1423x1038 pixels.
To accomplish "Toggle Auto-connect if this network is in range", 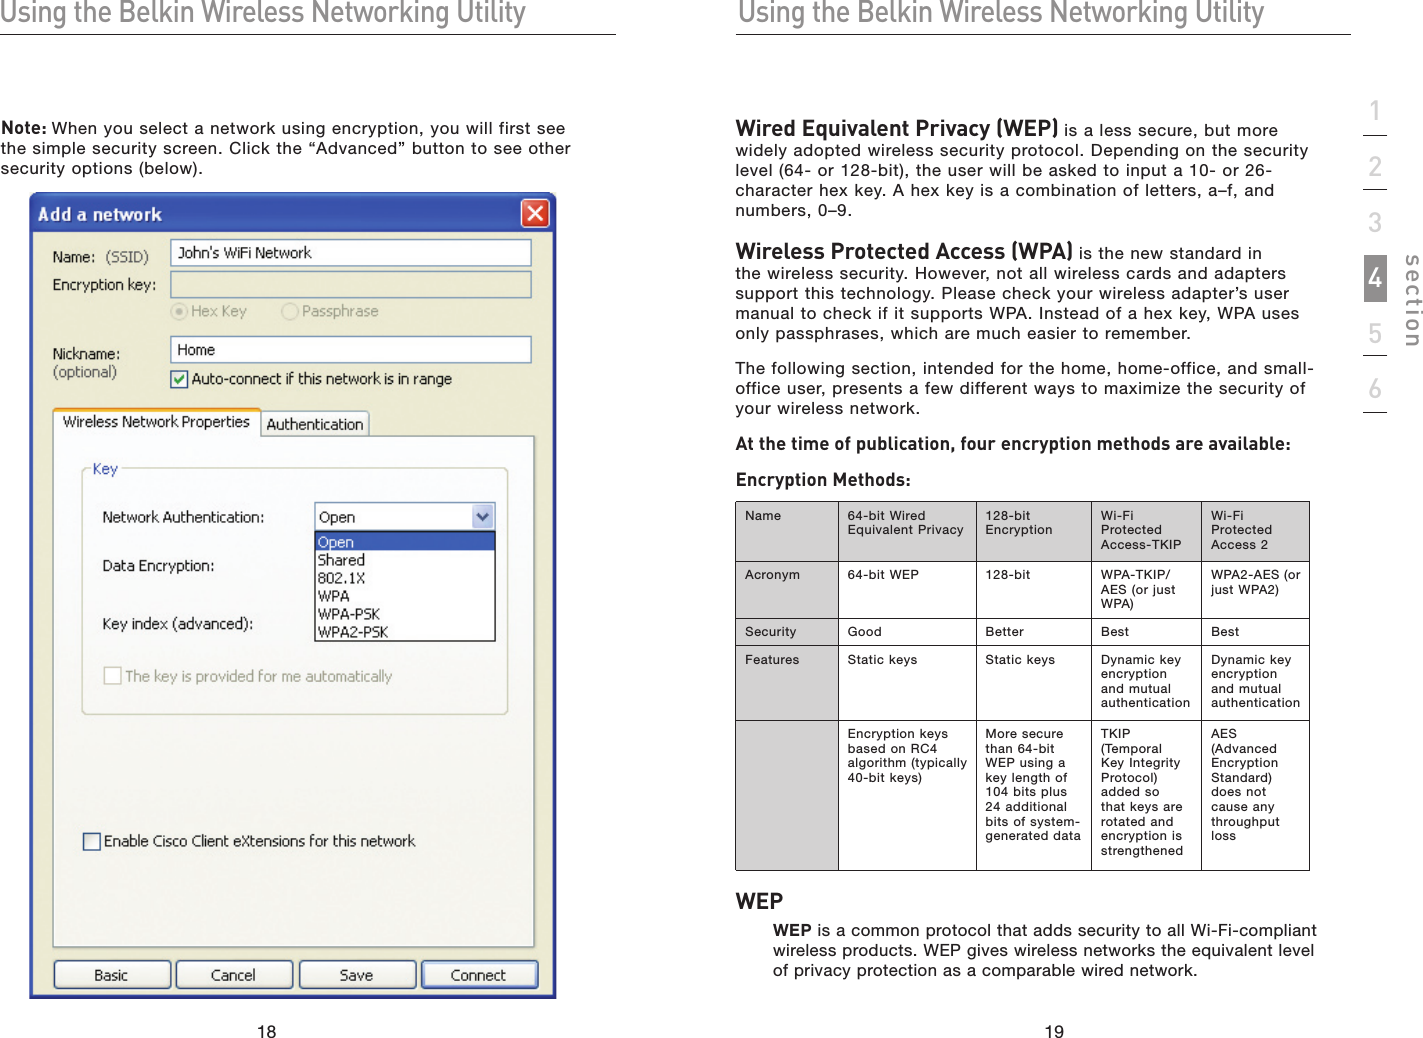I will pos(179,379).
